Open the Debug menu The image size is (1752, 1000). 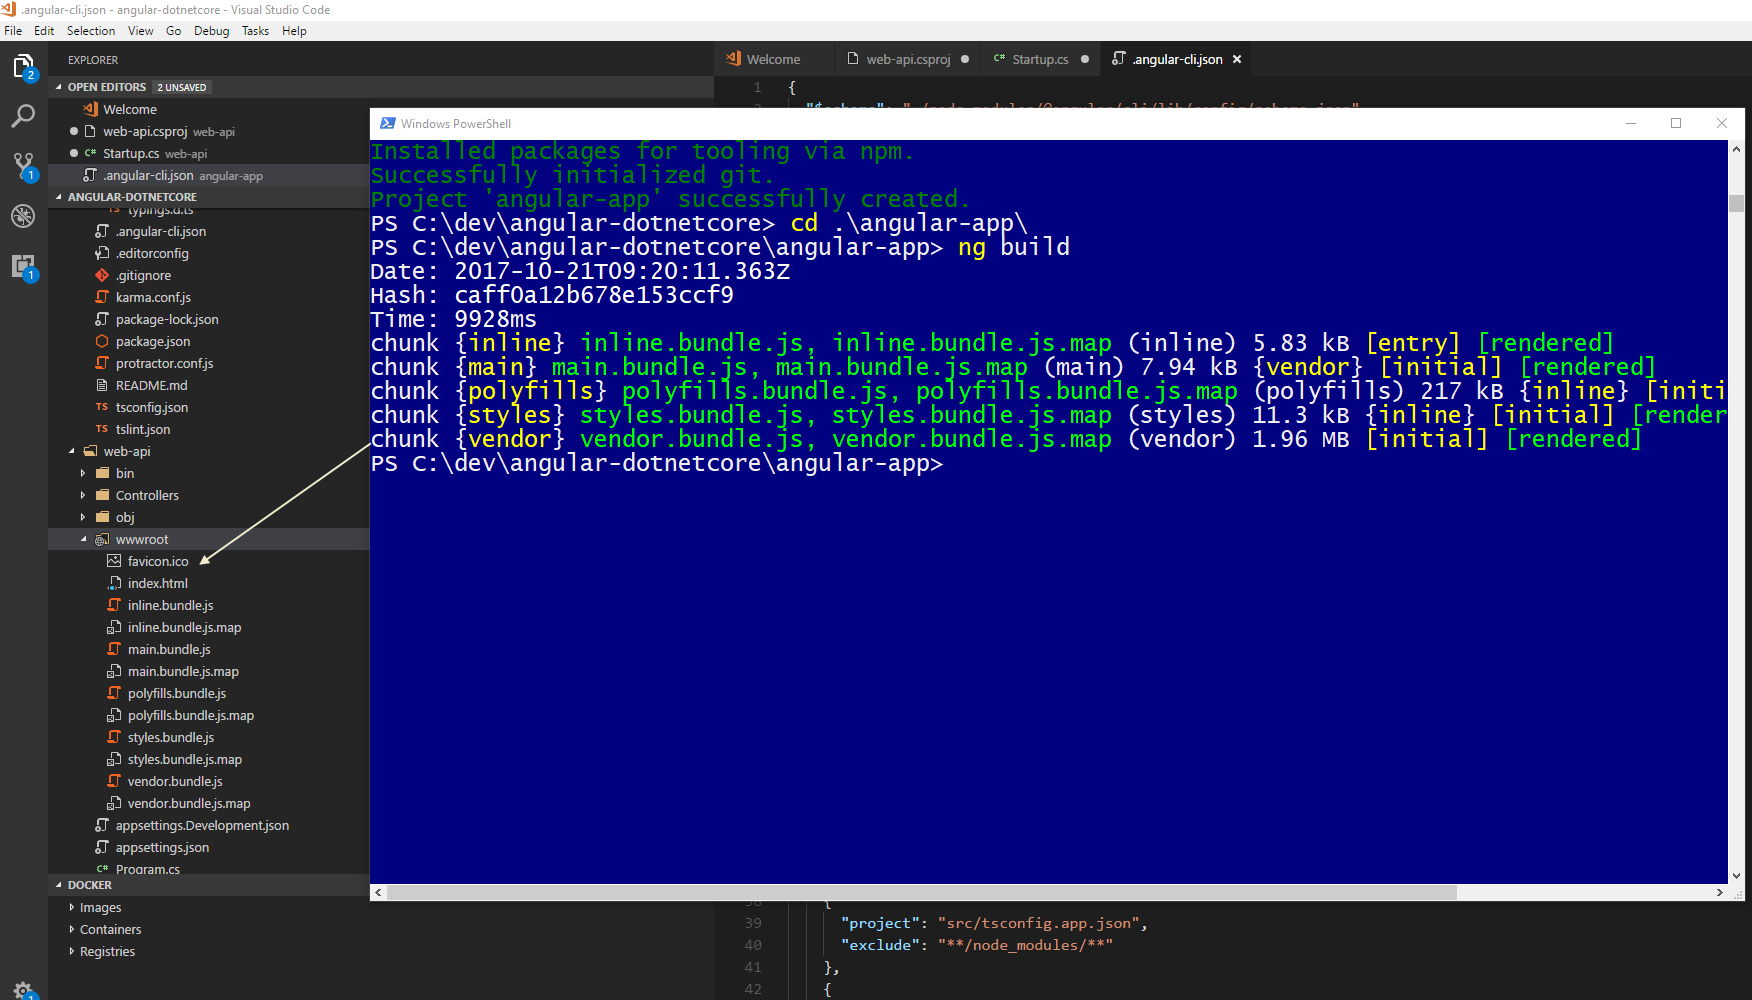[x=211, y=31]
